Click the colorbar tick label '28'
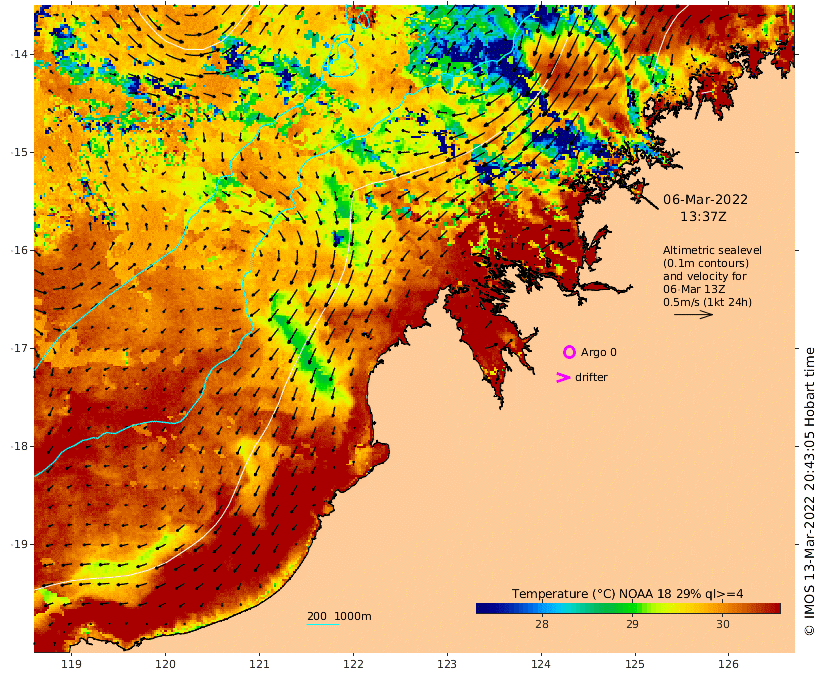This screenshot has height=680, width=820. (x=542, y=624)
